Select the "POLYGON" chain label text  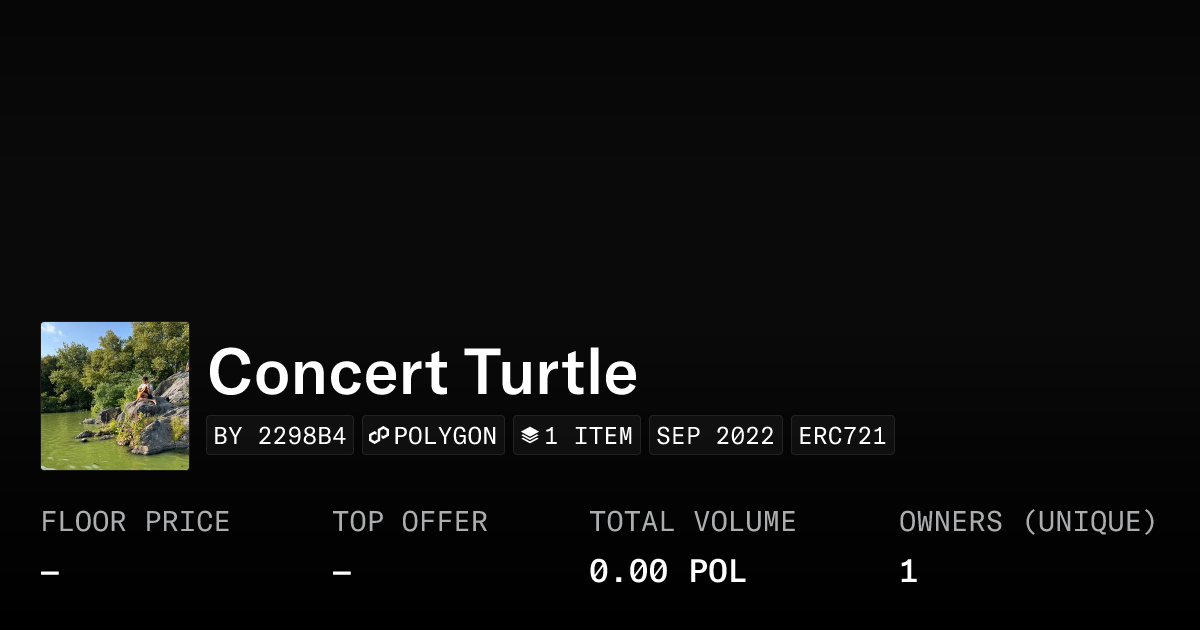click(x=445, y=436)
